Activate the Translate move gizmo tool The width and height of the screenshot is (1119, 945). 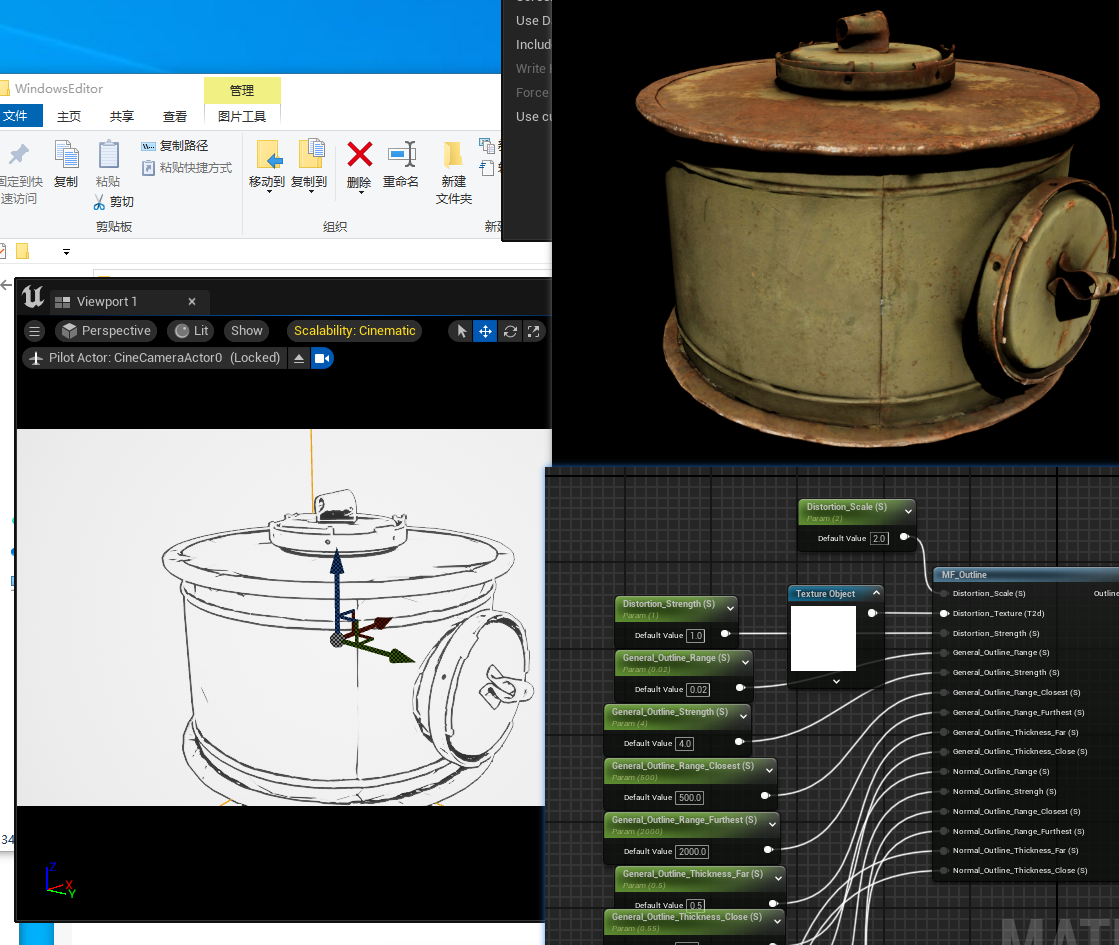pos(485,331)
